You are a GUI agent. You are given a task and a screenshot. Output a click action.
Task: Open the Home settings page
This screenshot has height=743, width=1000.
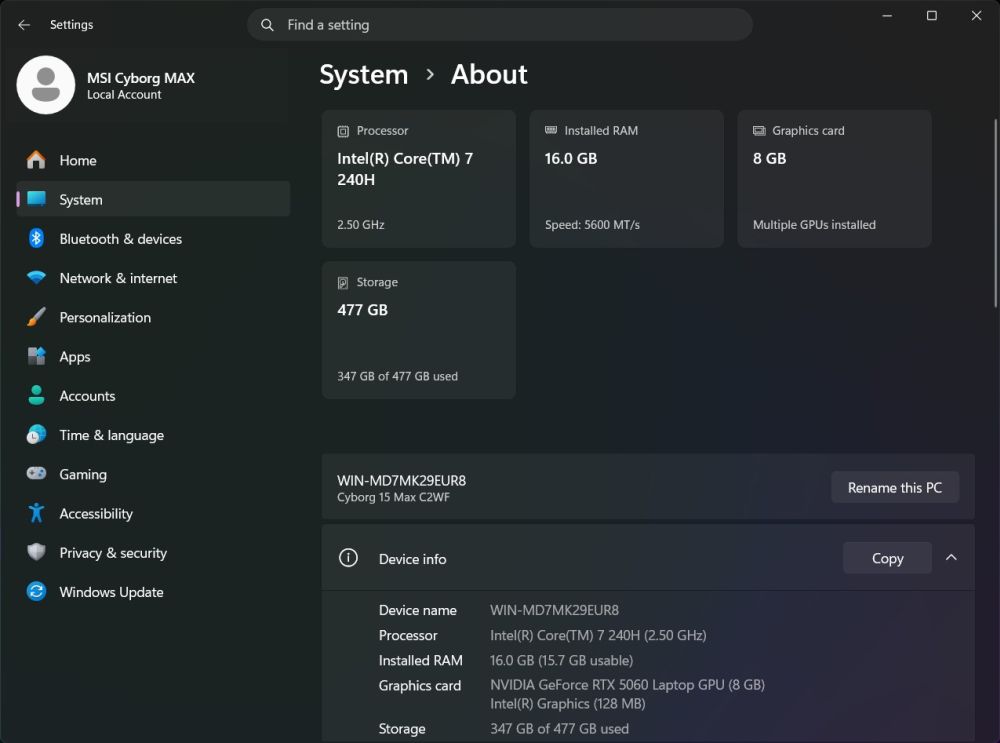[153, 160]
